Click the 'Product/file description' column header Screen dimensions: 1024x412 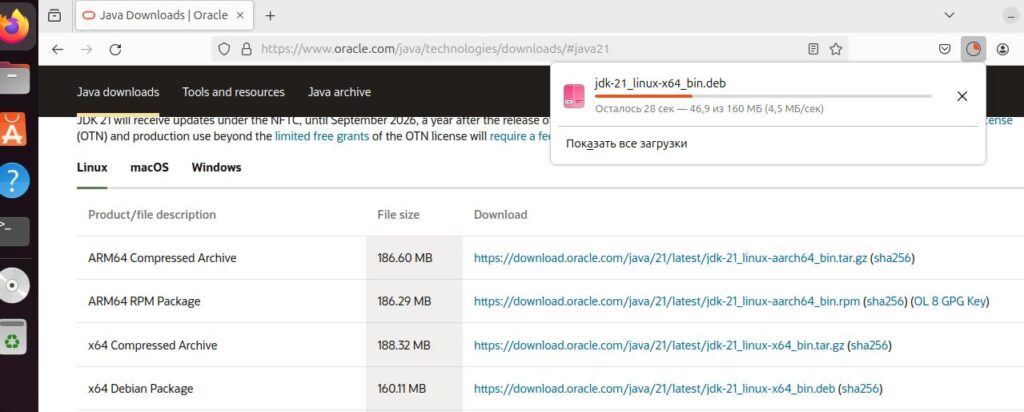pyautogui.click(x=152, y=215)
